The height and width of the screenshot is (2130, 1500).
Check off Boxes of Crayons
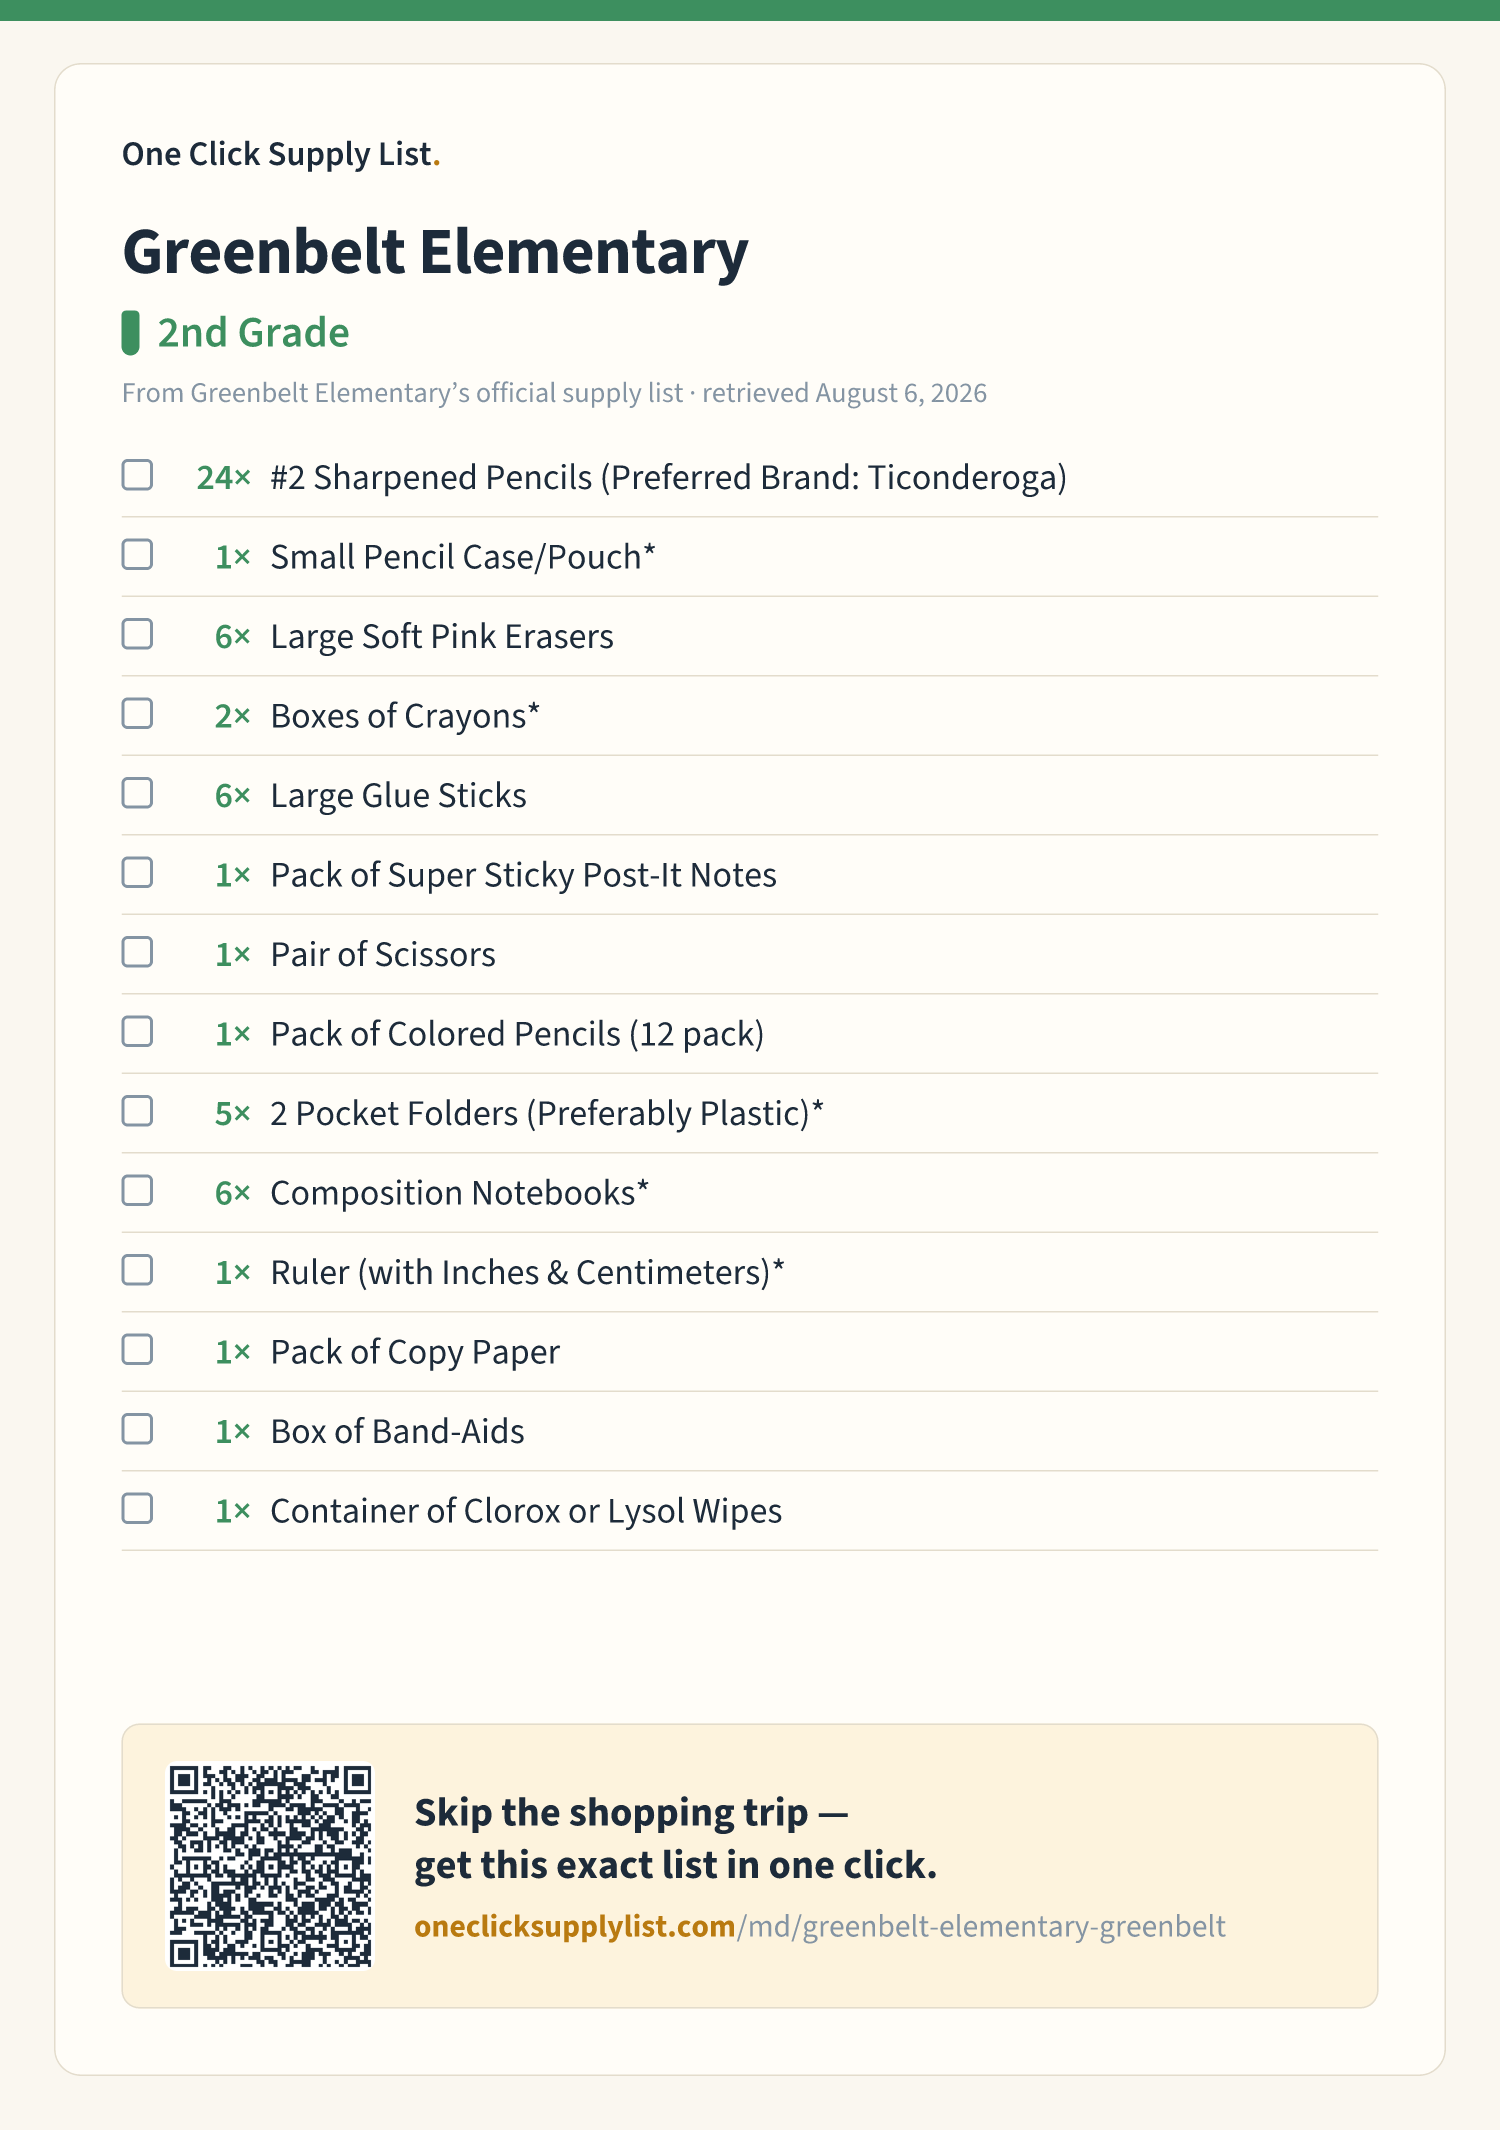pyautogui.click(x=137, y=714)
